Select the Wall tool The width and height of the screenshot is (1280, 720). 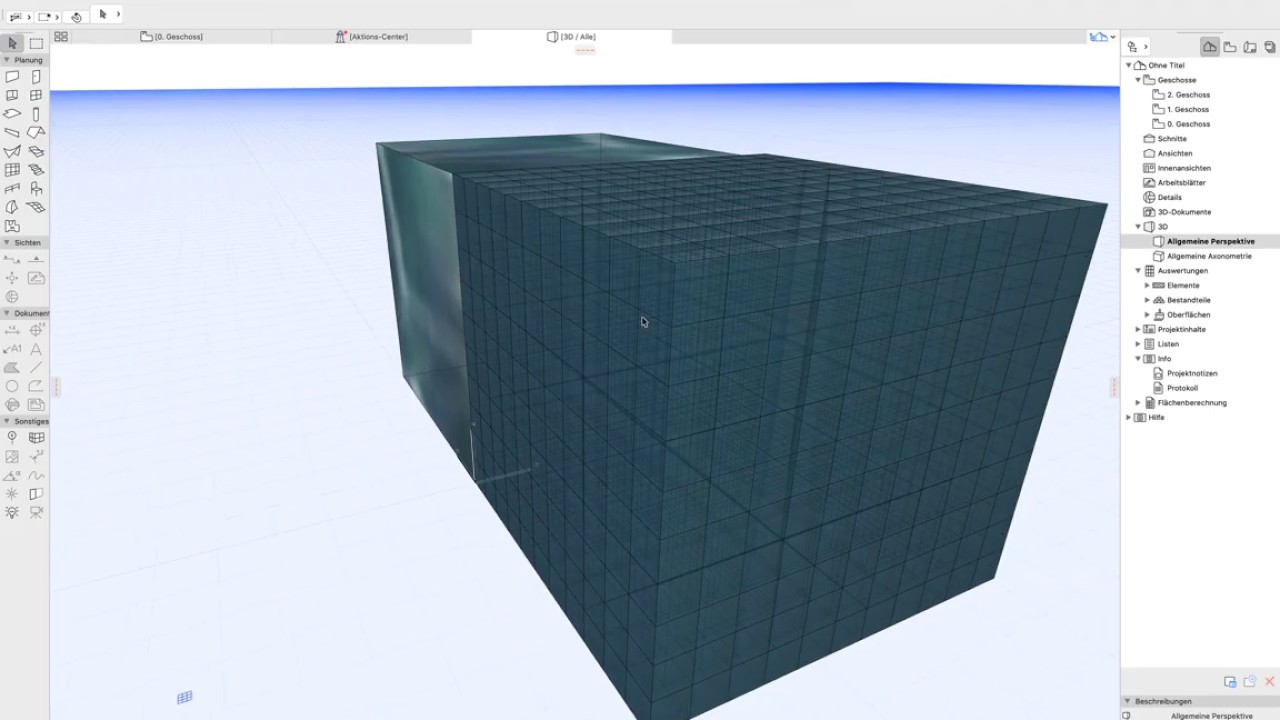click(12, 77)
